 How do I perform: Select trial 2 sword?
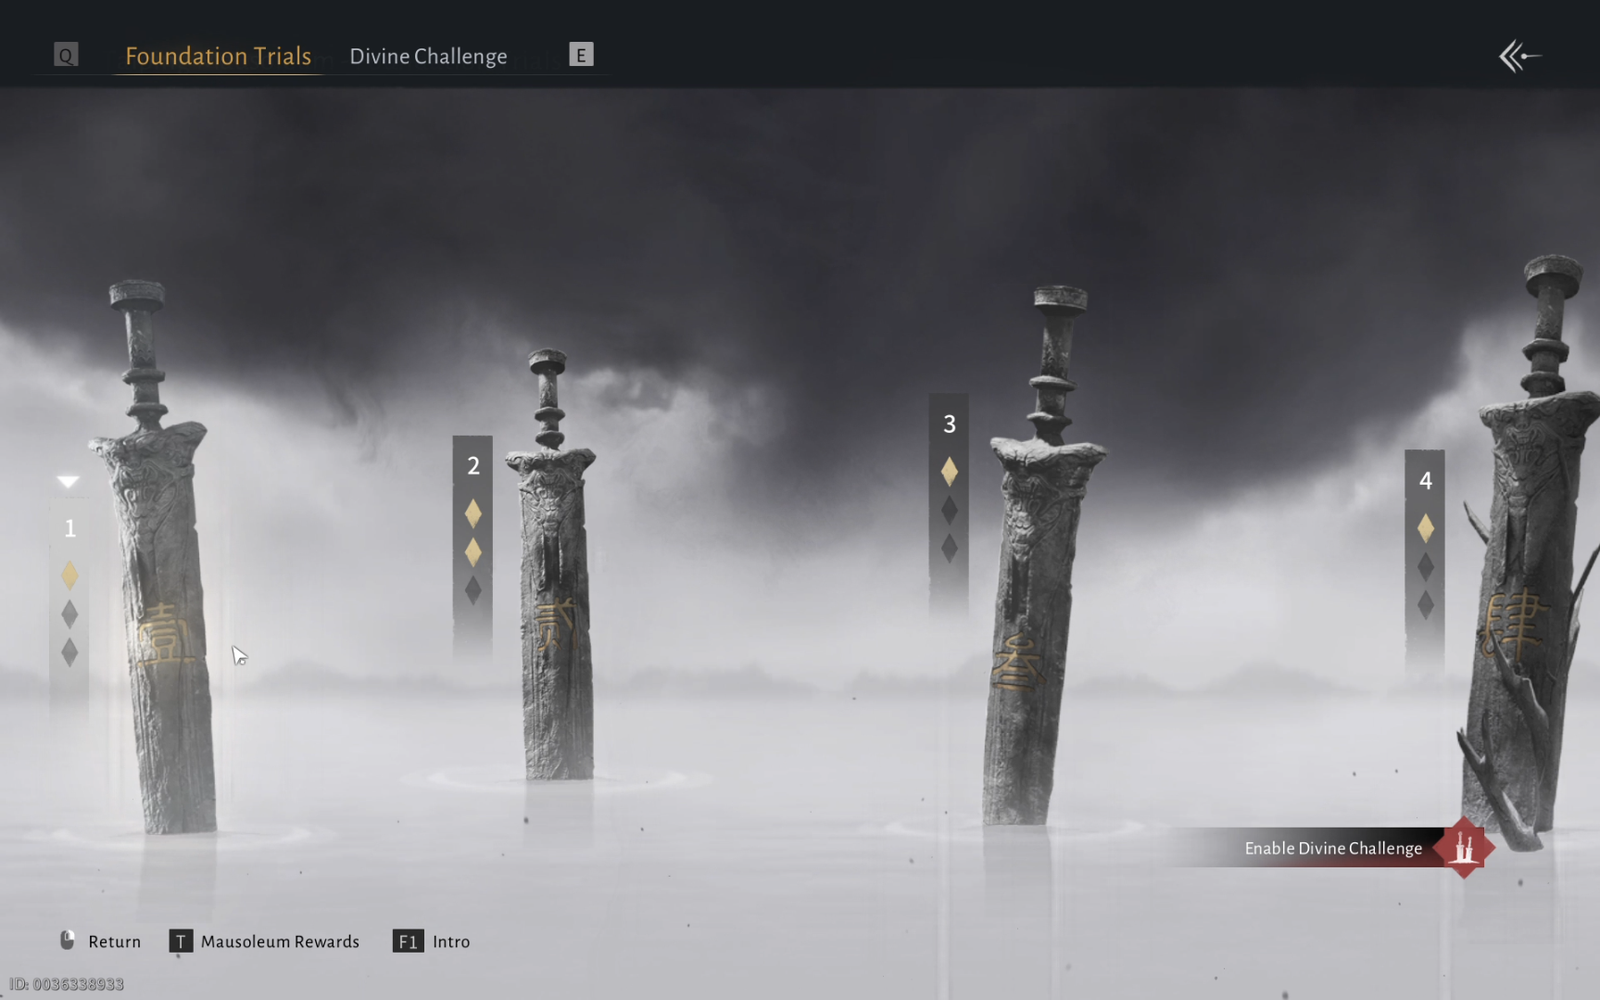553,565
